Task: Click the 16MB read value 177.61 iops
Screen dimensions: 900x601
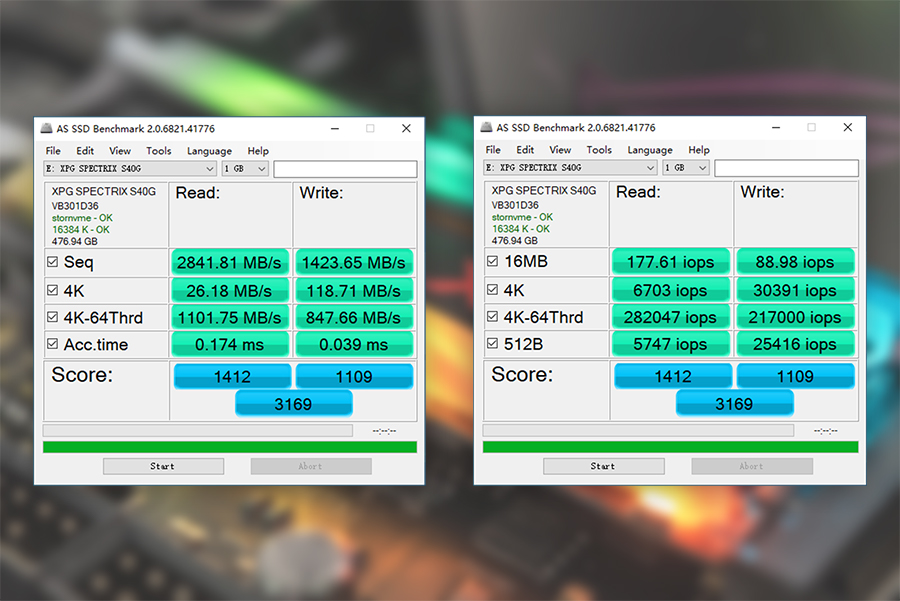Action: 670,262
